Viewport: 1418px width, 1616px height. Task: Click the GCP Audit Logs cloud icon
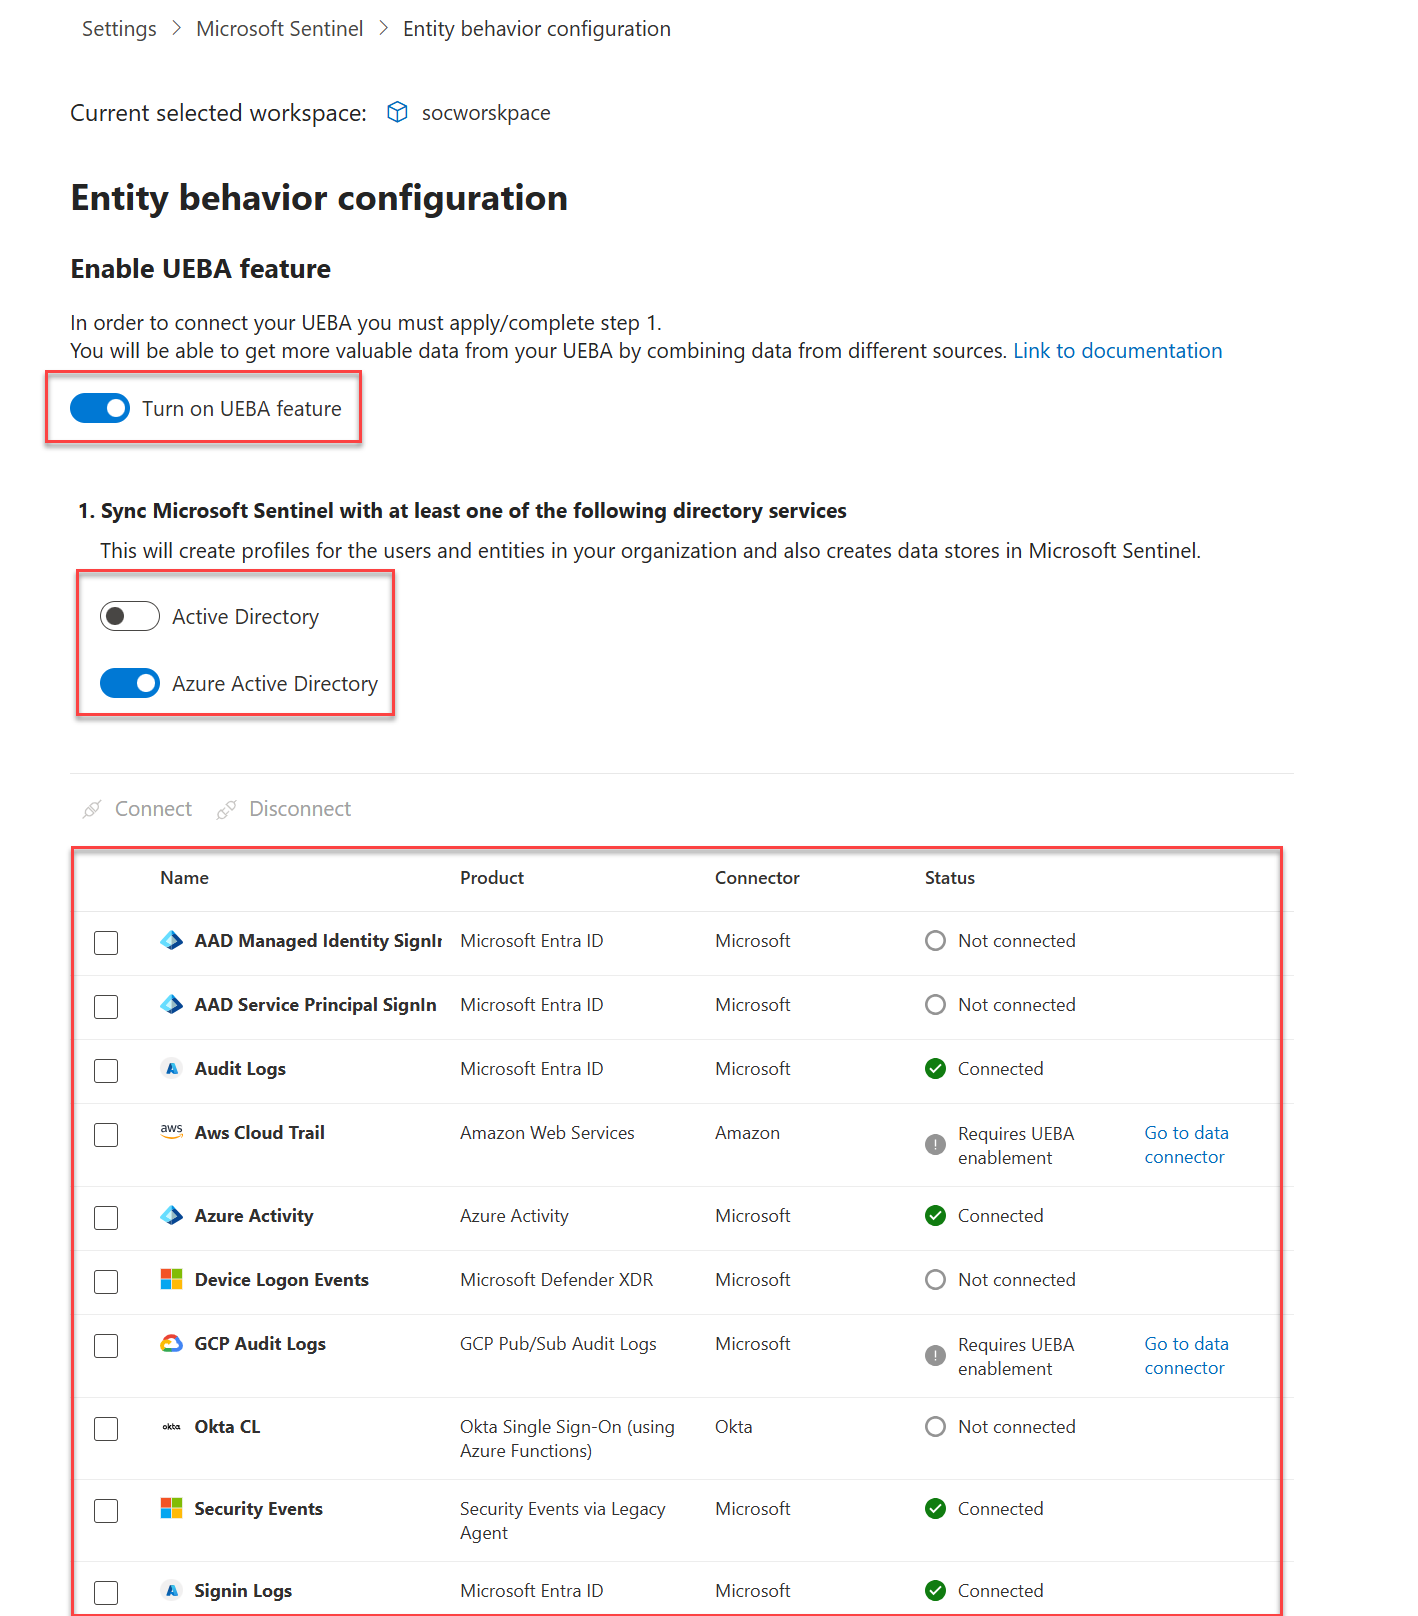click(172, 1344)
